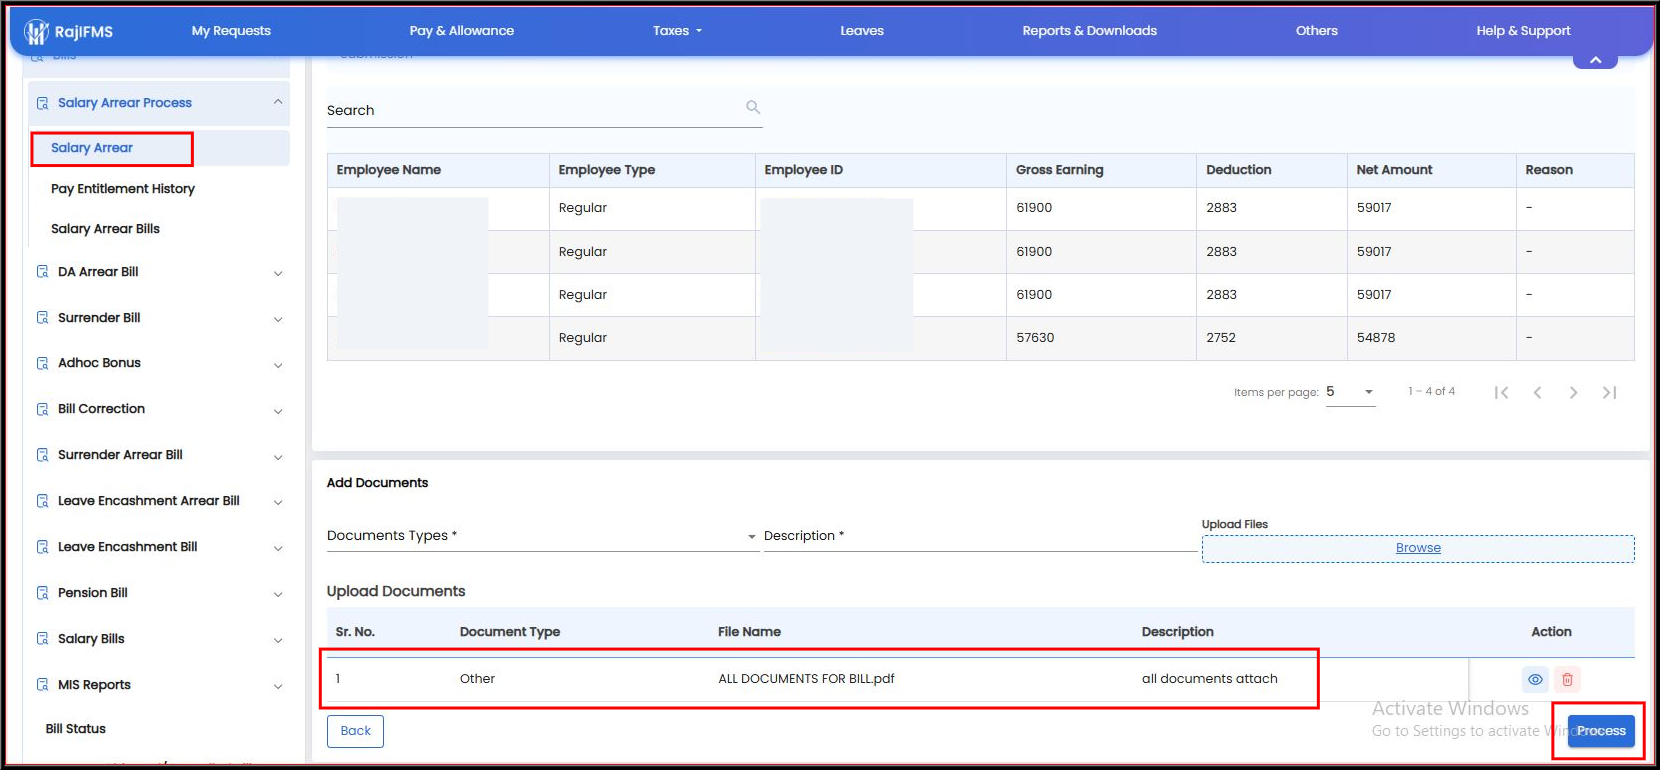
Task: Open the Pay & Allowance menu
Action: 462,31
